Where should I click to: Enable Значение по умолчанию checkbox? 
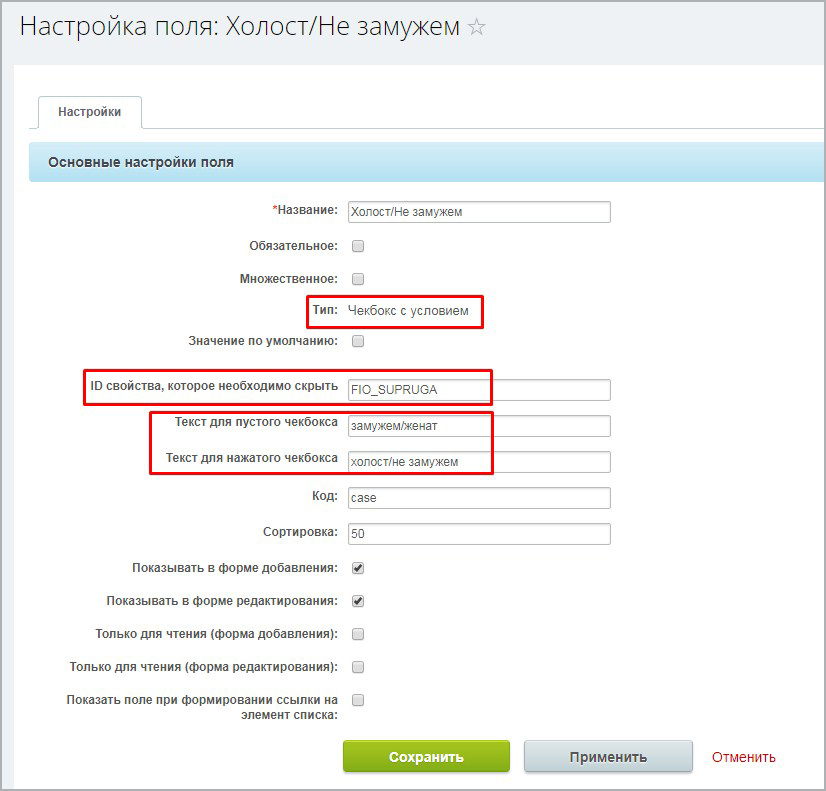click(x=358, y=341)
